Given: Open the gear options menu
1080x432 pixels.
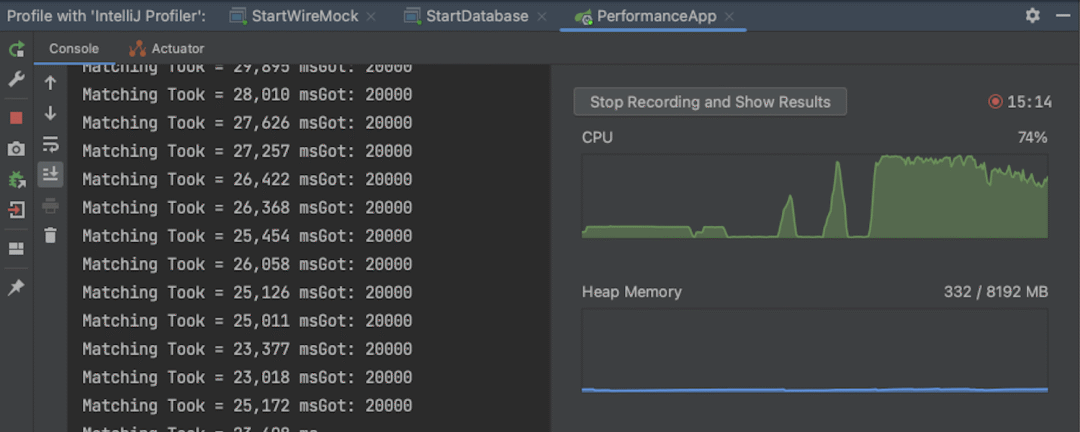Looking at the screenshot, I should point(1032,16).
